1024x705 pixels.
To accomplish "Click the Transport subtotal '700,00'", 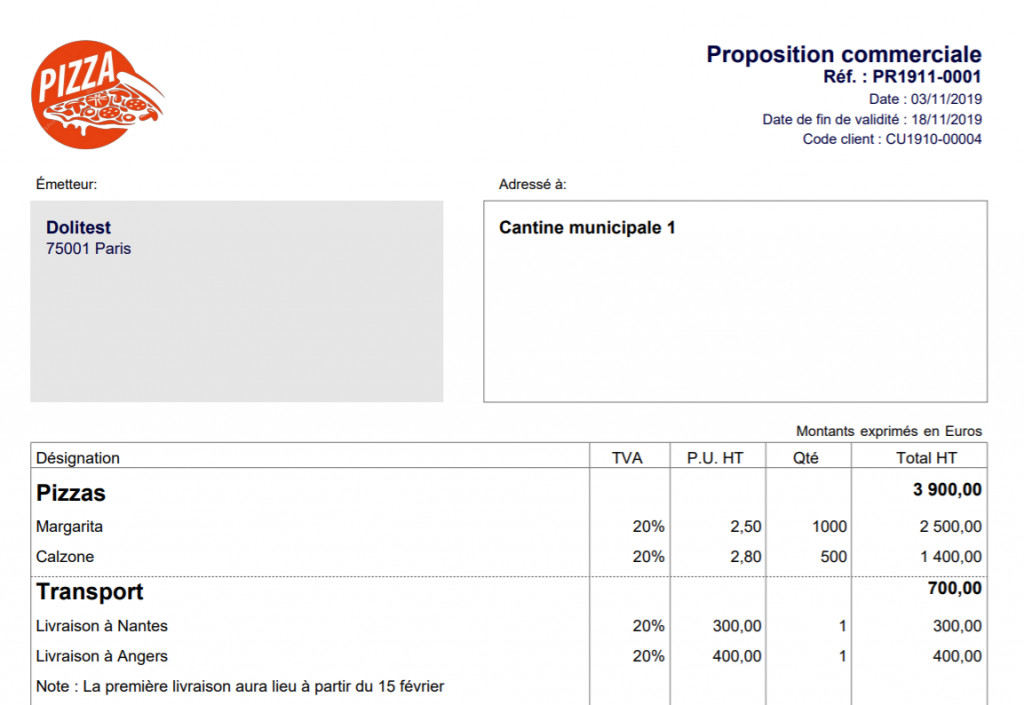I will point(954,588).
